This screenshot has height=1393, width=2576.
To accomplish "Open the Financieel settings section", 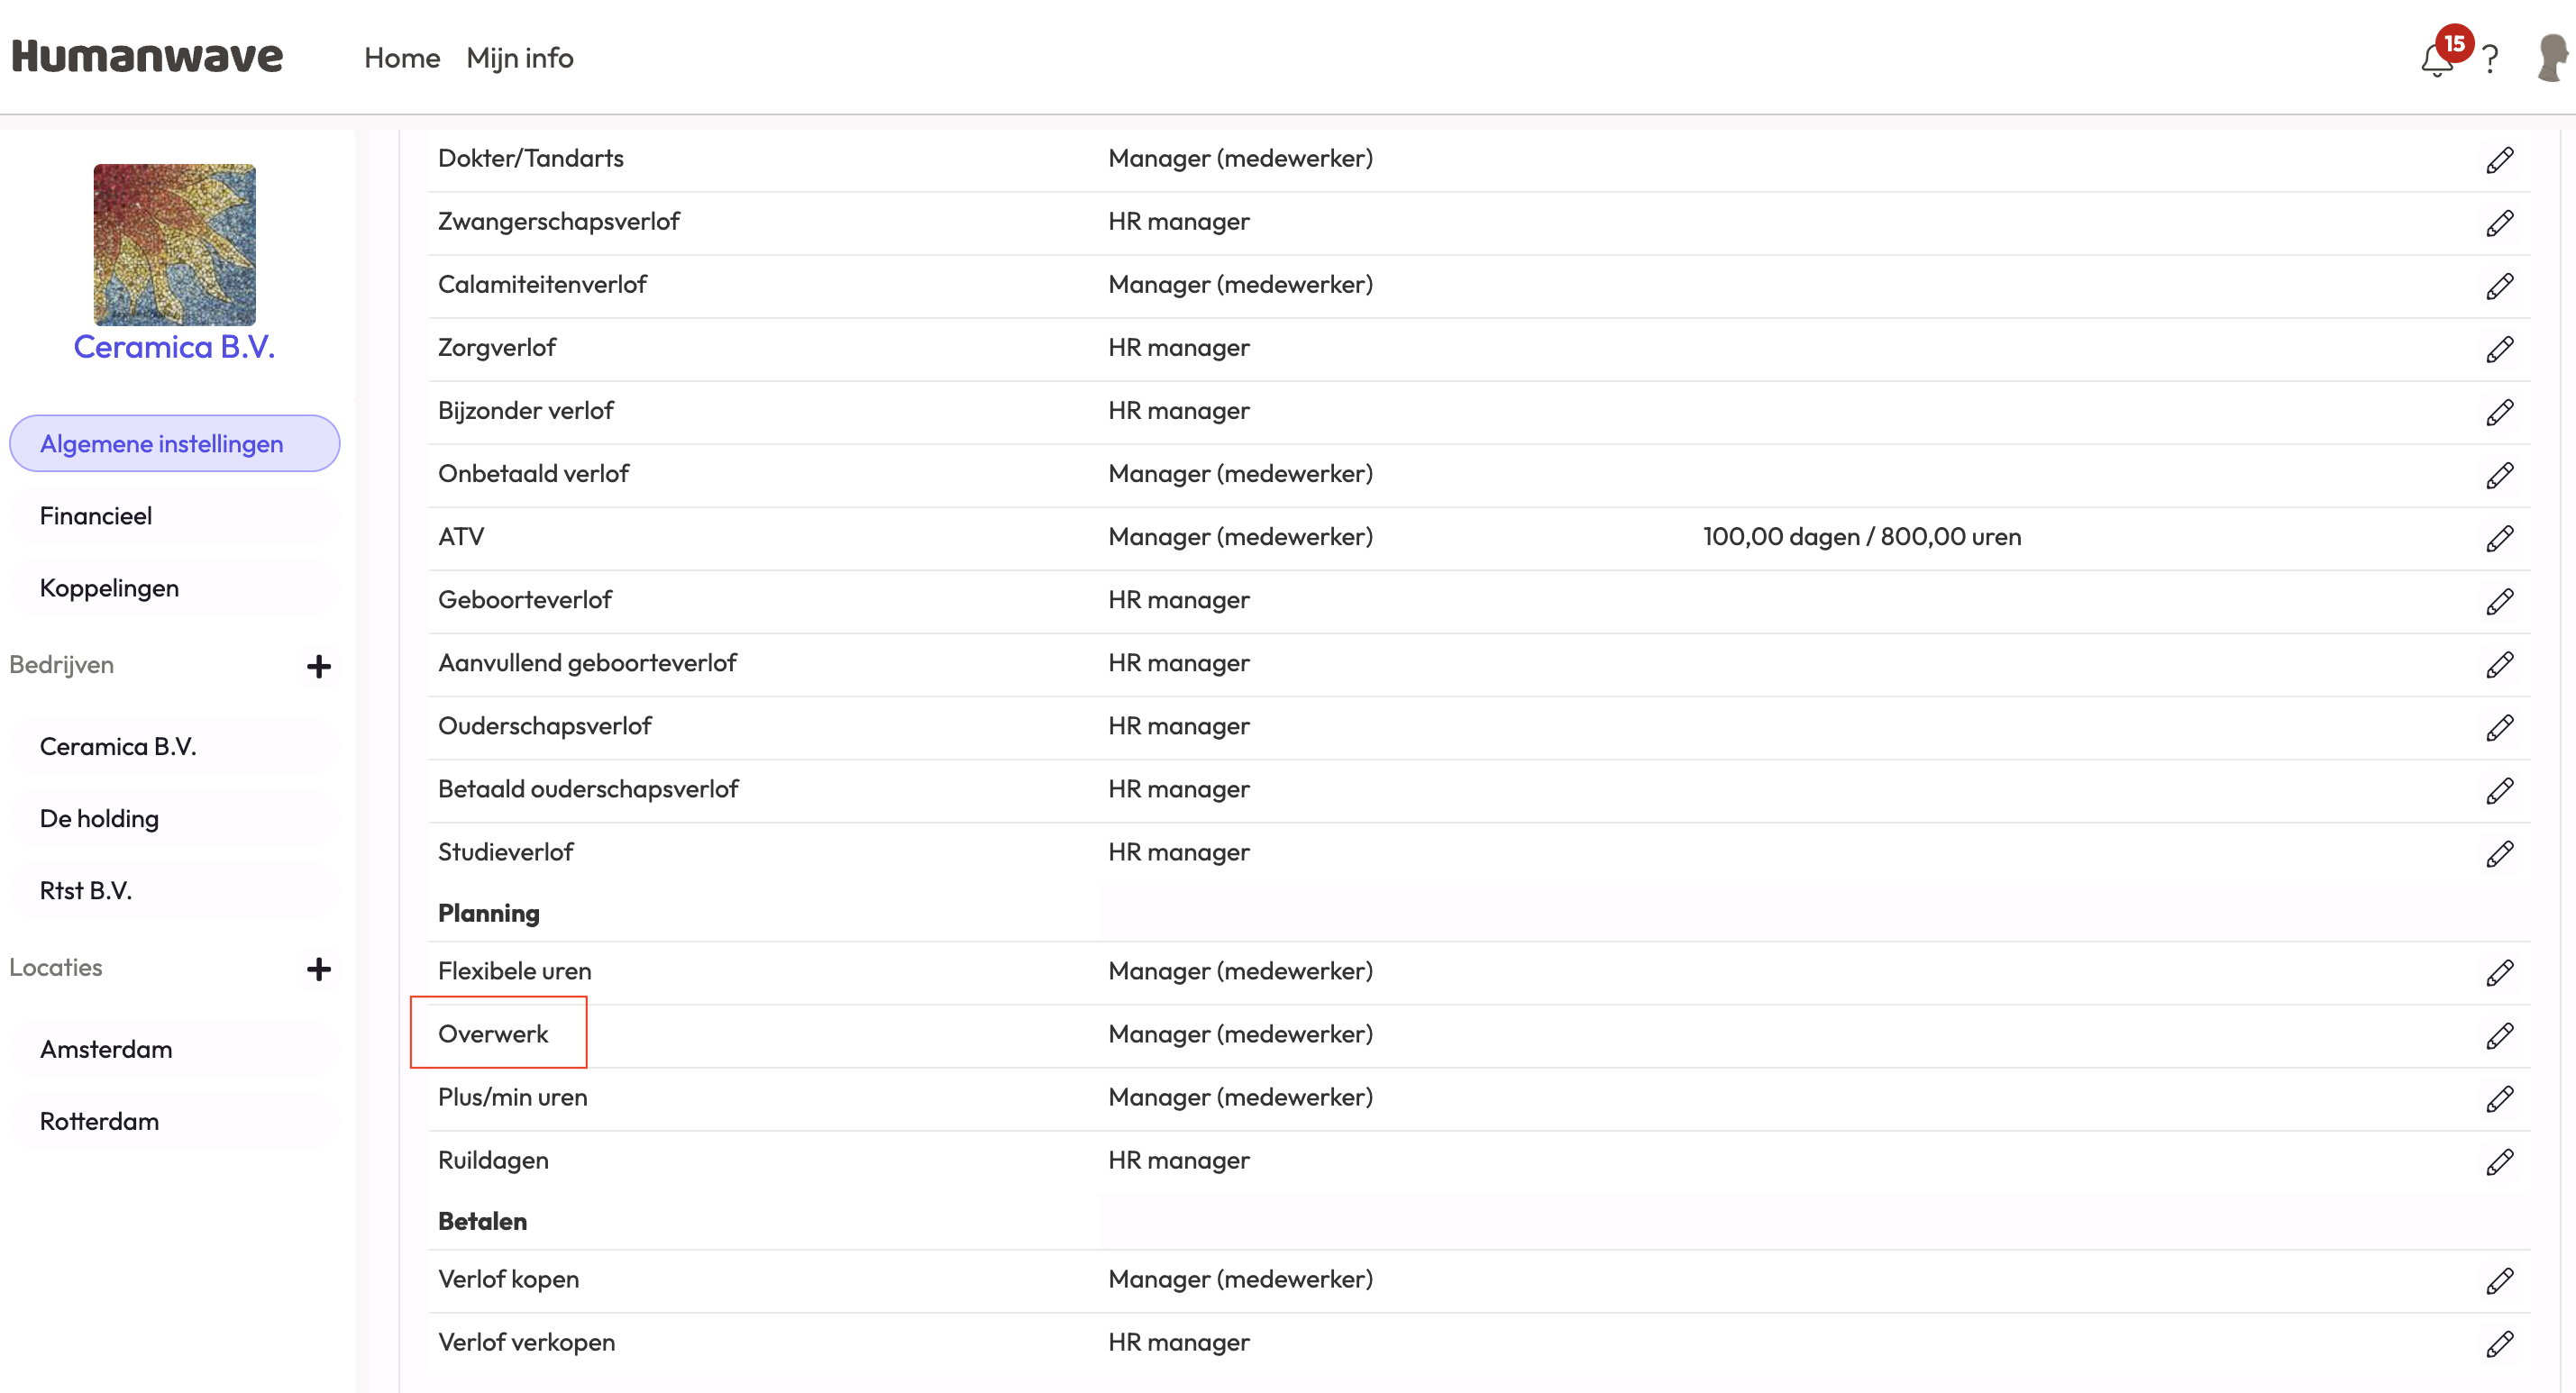I will pyautogui.click(x=96, y=516).
